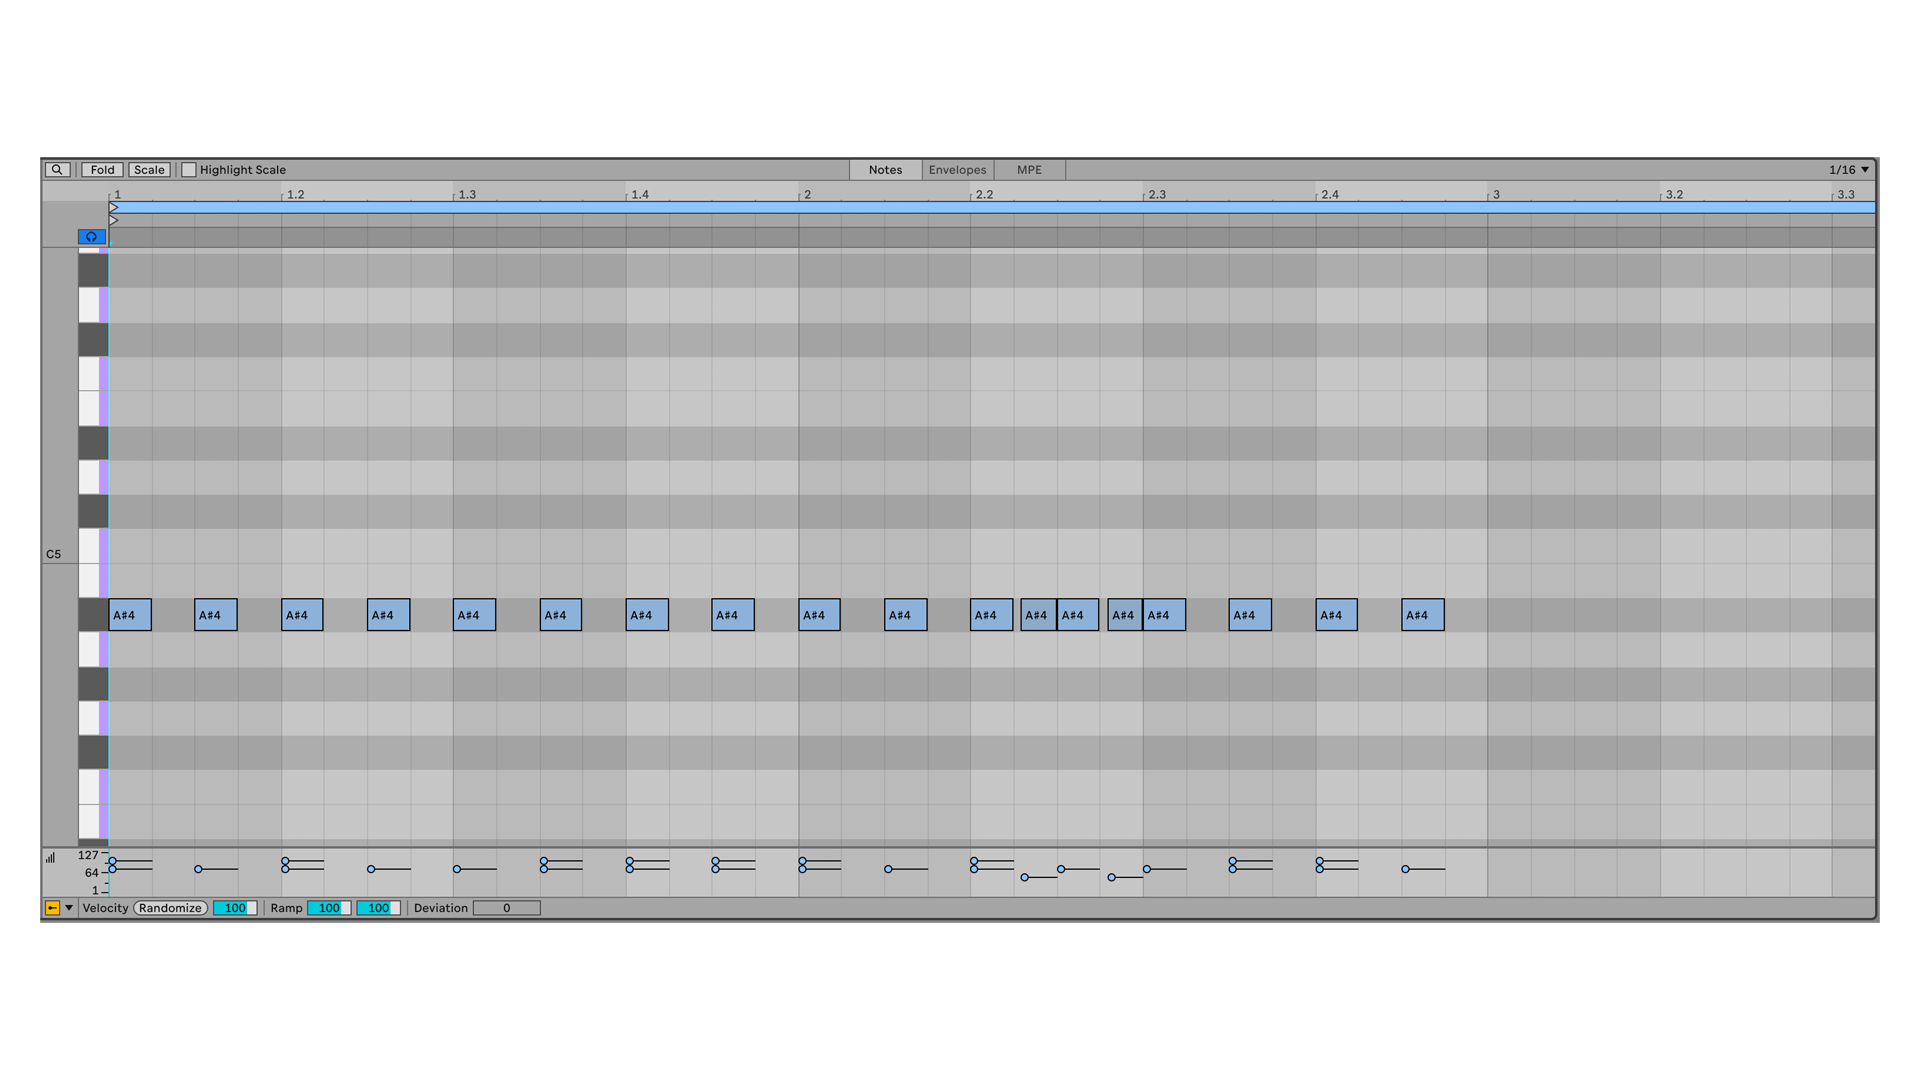The width and height of the screenshot is (1920, 1080).
Task: Click the Ramp label
Action: [x=286, y=908]
